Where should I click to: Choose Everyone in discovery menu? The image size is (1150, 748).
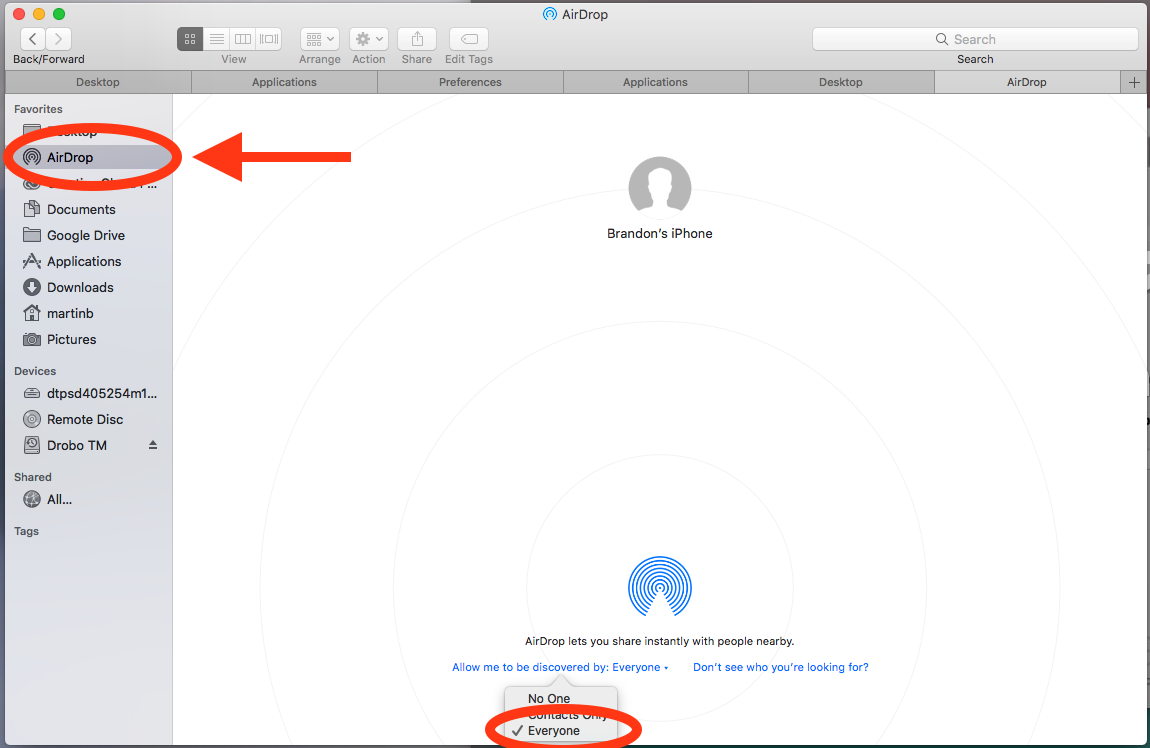561,731
